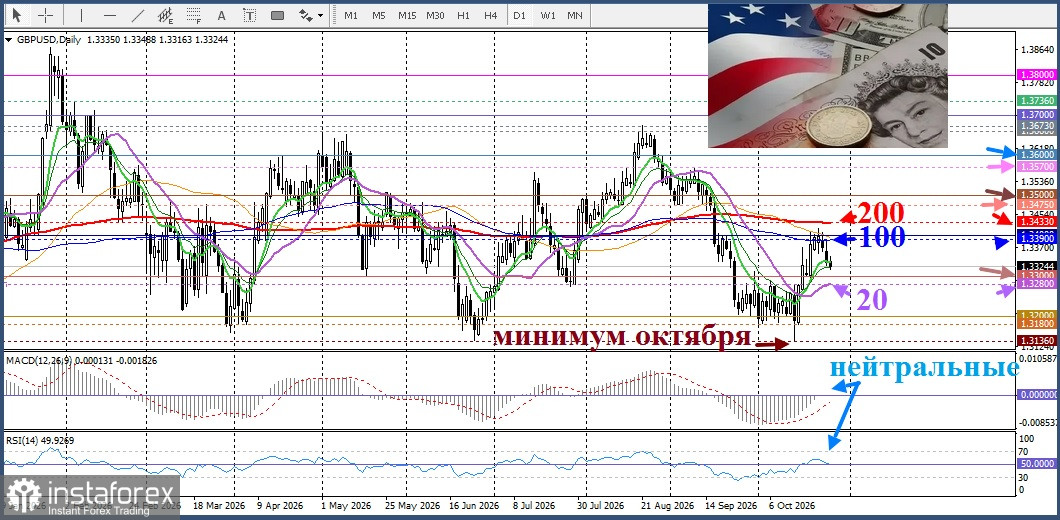
Task: Click the 1.36000 blue level label
Action: (1036, 154)
